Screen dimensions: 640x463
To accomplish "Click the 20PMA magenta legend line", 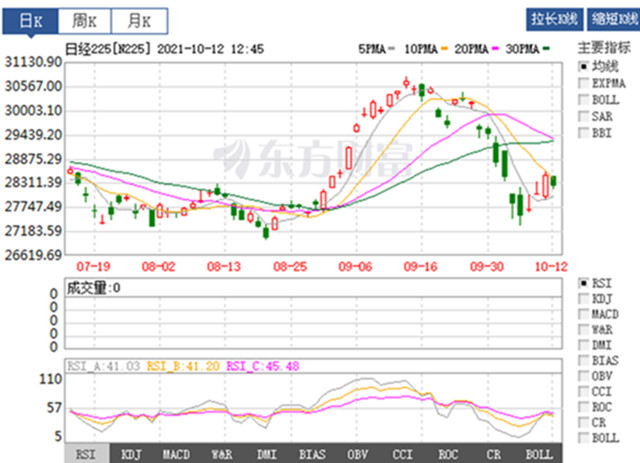I will coord(497,48).
